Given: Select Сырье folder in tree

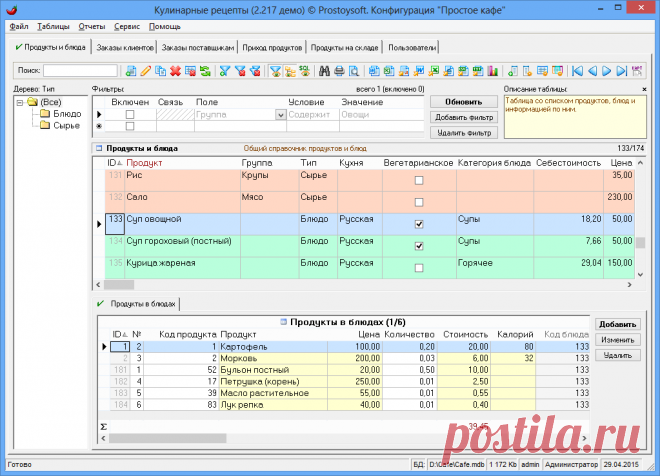Looking at the screenshot, I should click(x=60, y=125).
